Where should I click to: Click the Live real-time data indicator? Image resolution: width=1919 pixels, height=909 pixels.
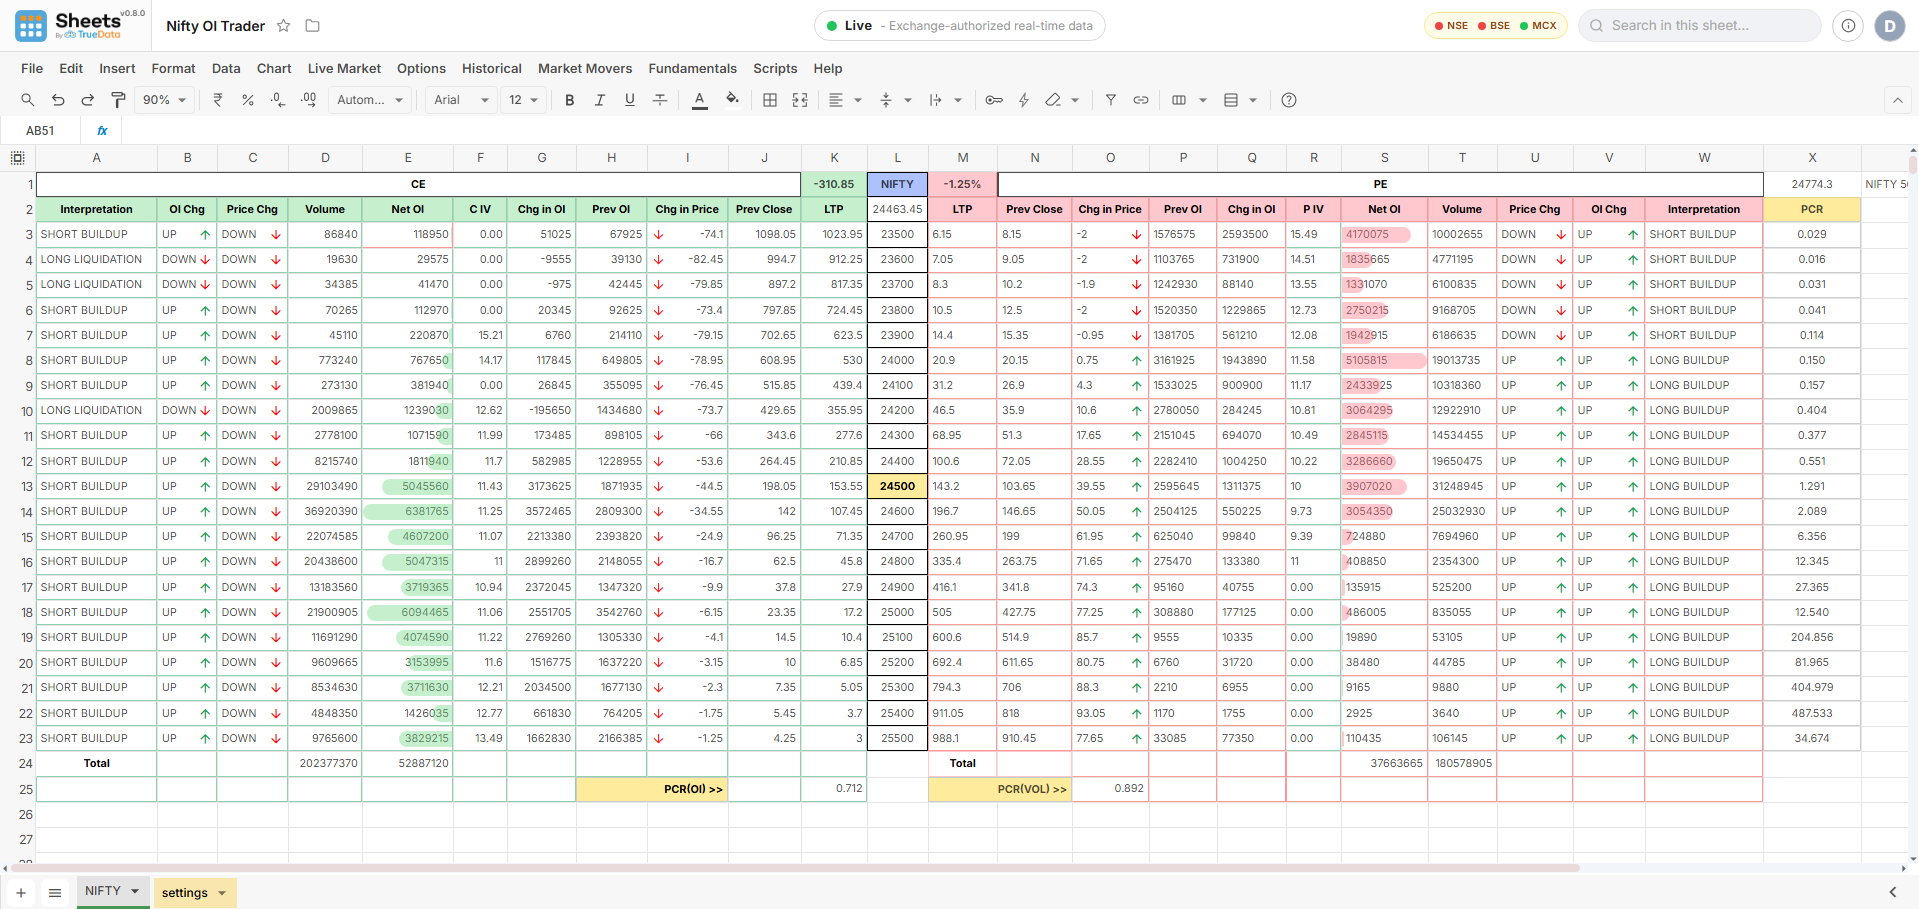[x=959, y=26]
